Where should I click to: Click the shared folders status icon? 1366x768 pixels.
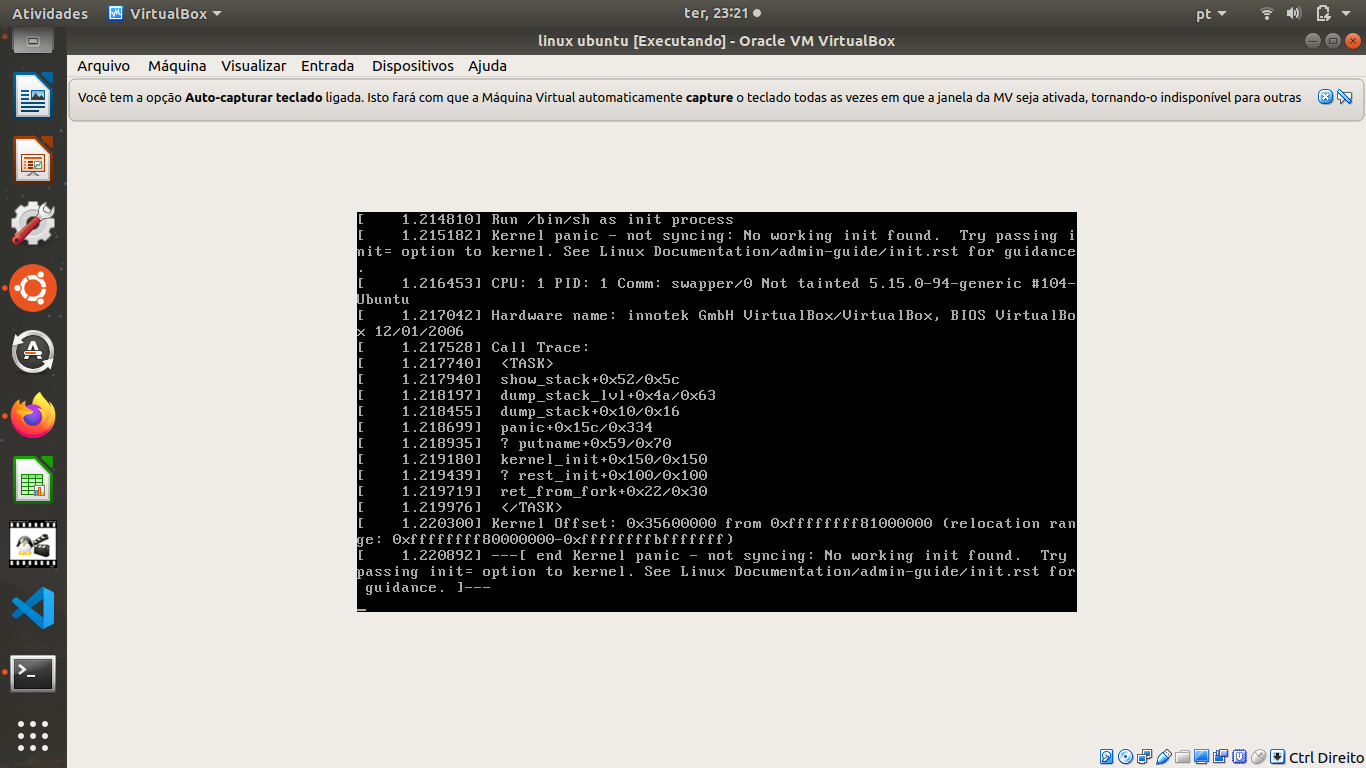coord(1182,757)
